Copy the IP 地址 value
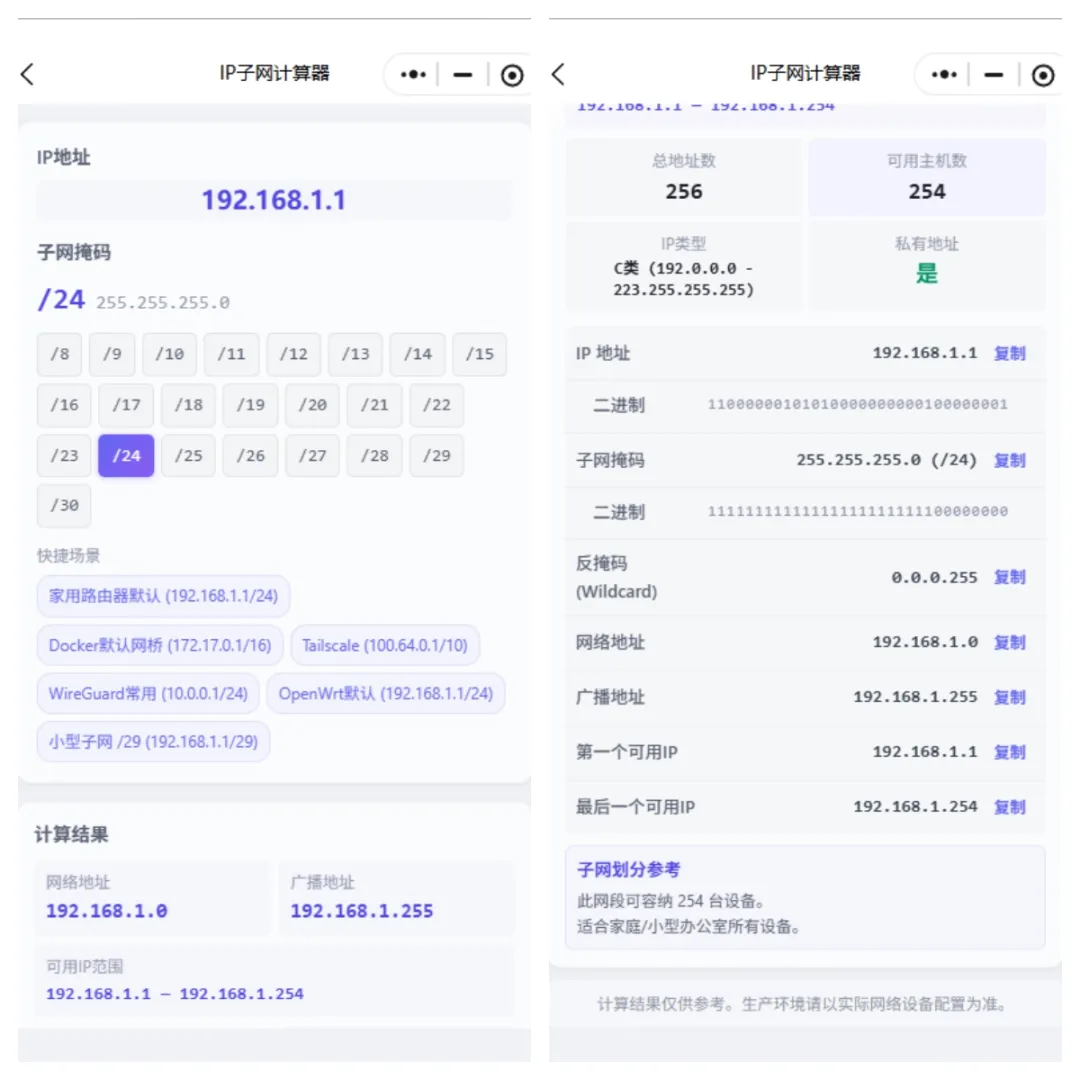The height and width of the screenshot is (1080, 1080). 1010,353
